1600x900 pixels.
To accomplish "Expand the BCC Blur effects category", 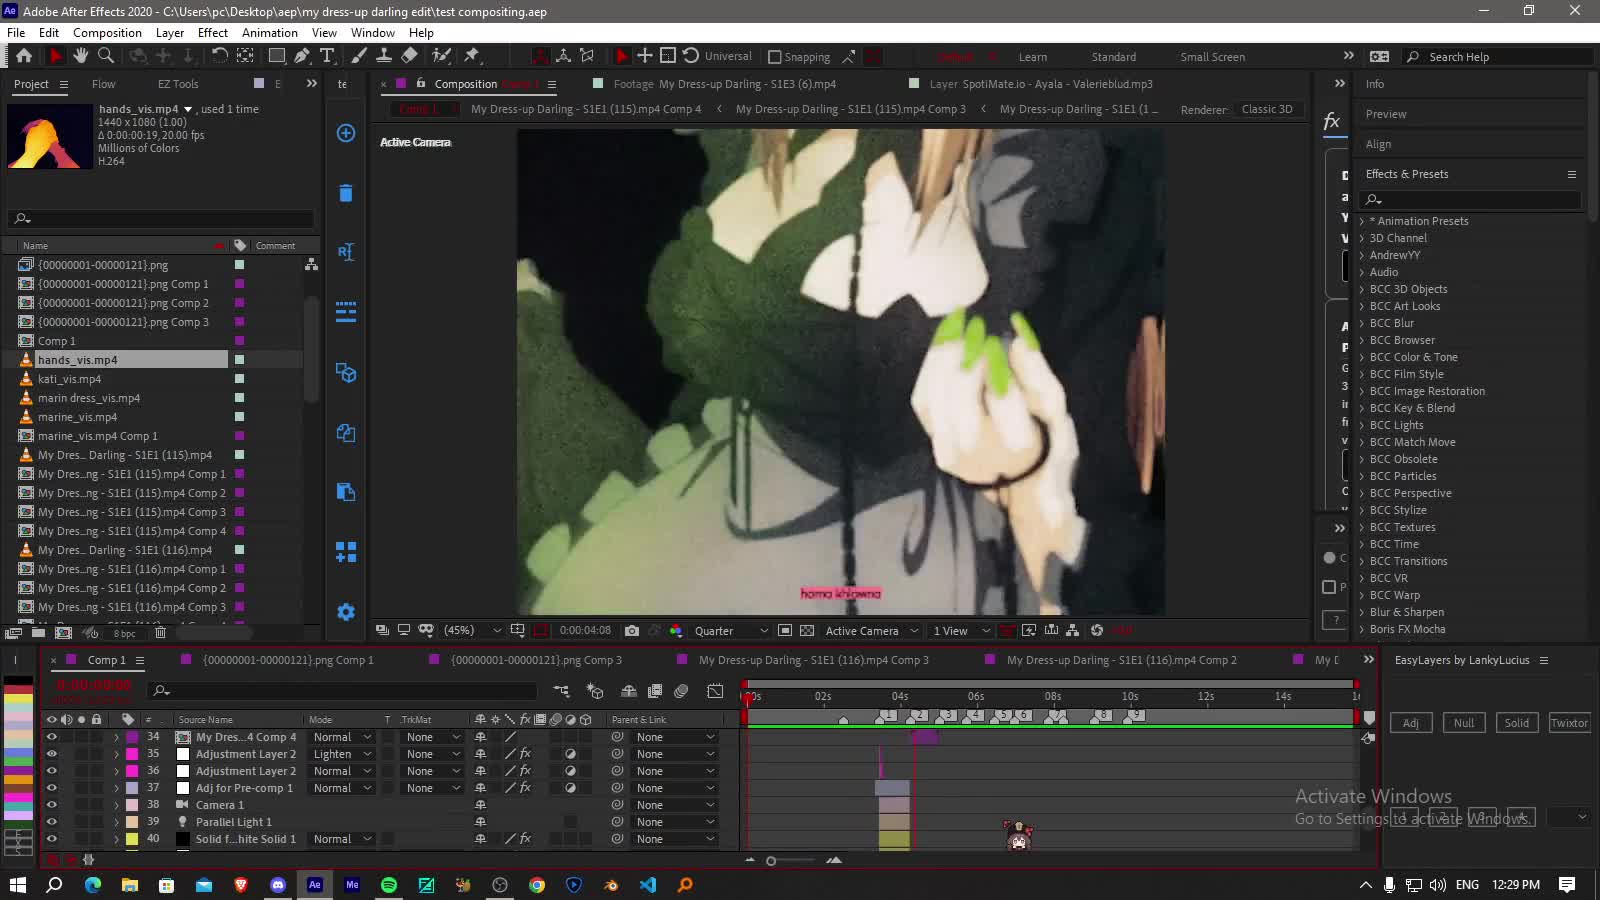I will [1391, 323].
